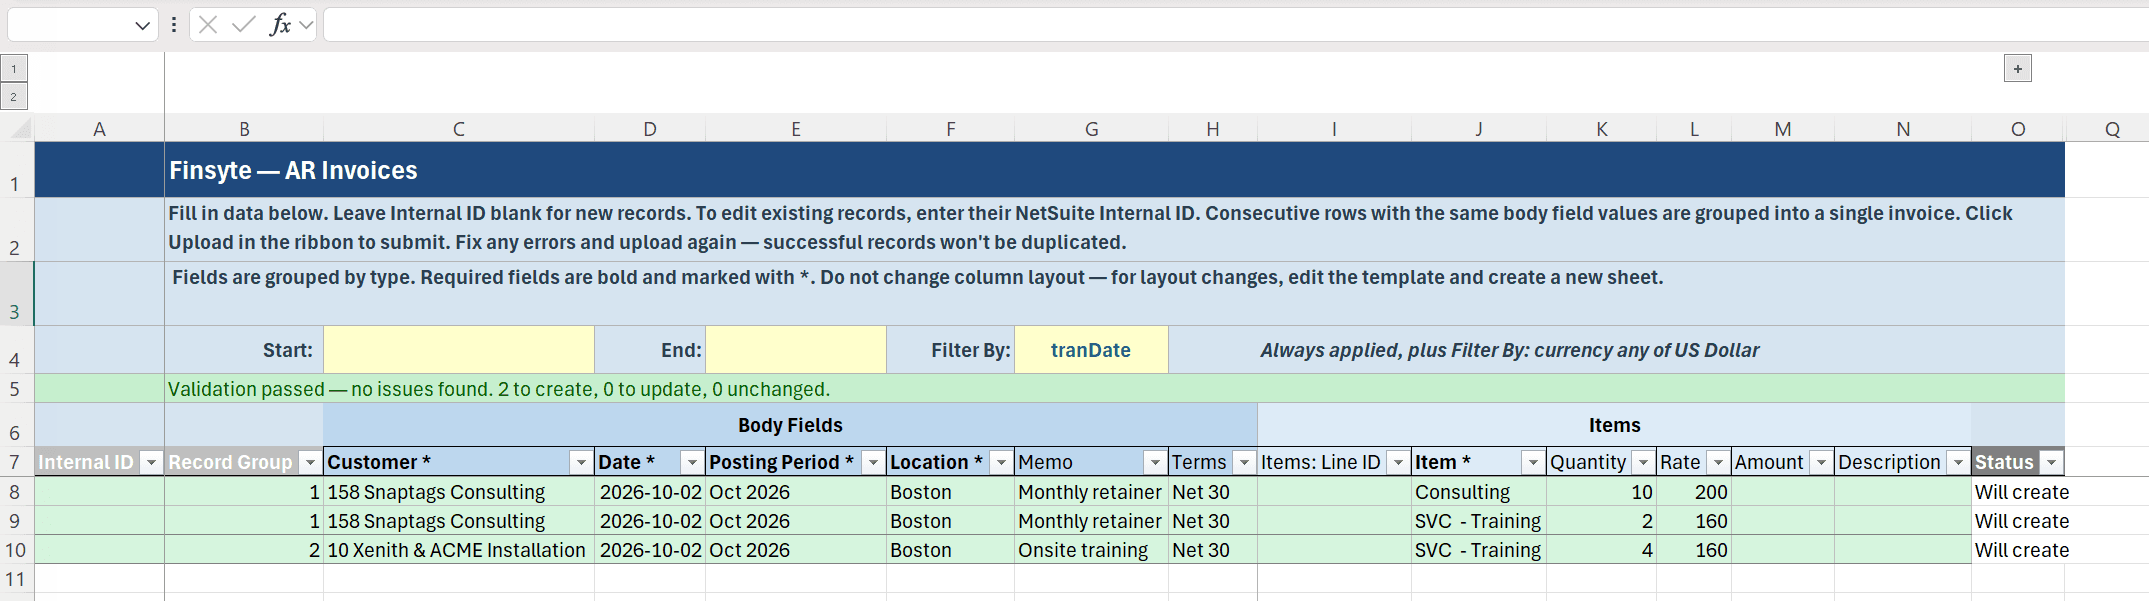Click the Insert Function fx icon

pos(280,25)
